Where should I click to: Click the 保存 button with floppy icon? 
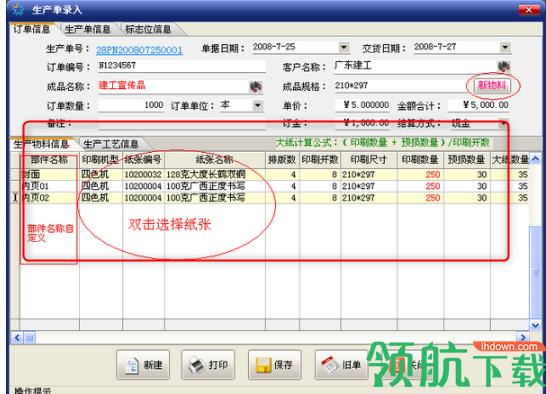(275, 365)
